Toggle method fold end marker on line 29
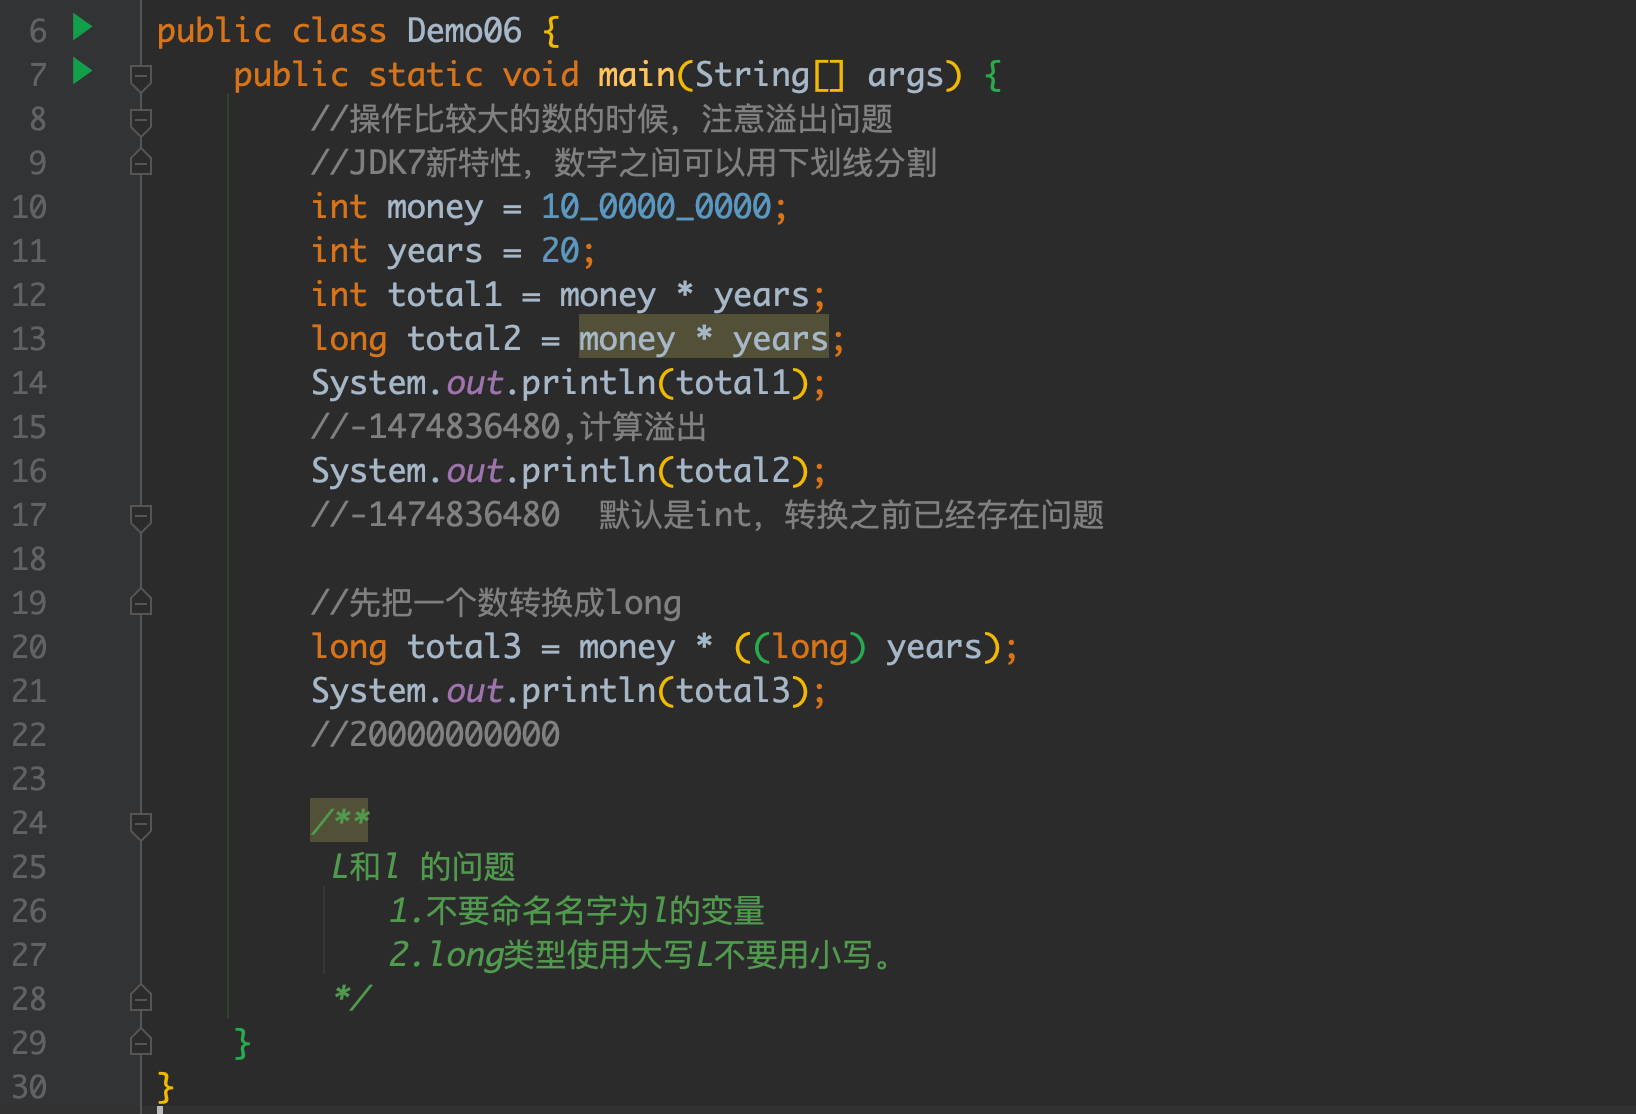 (141, 1043)
